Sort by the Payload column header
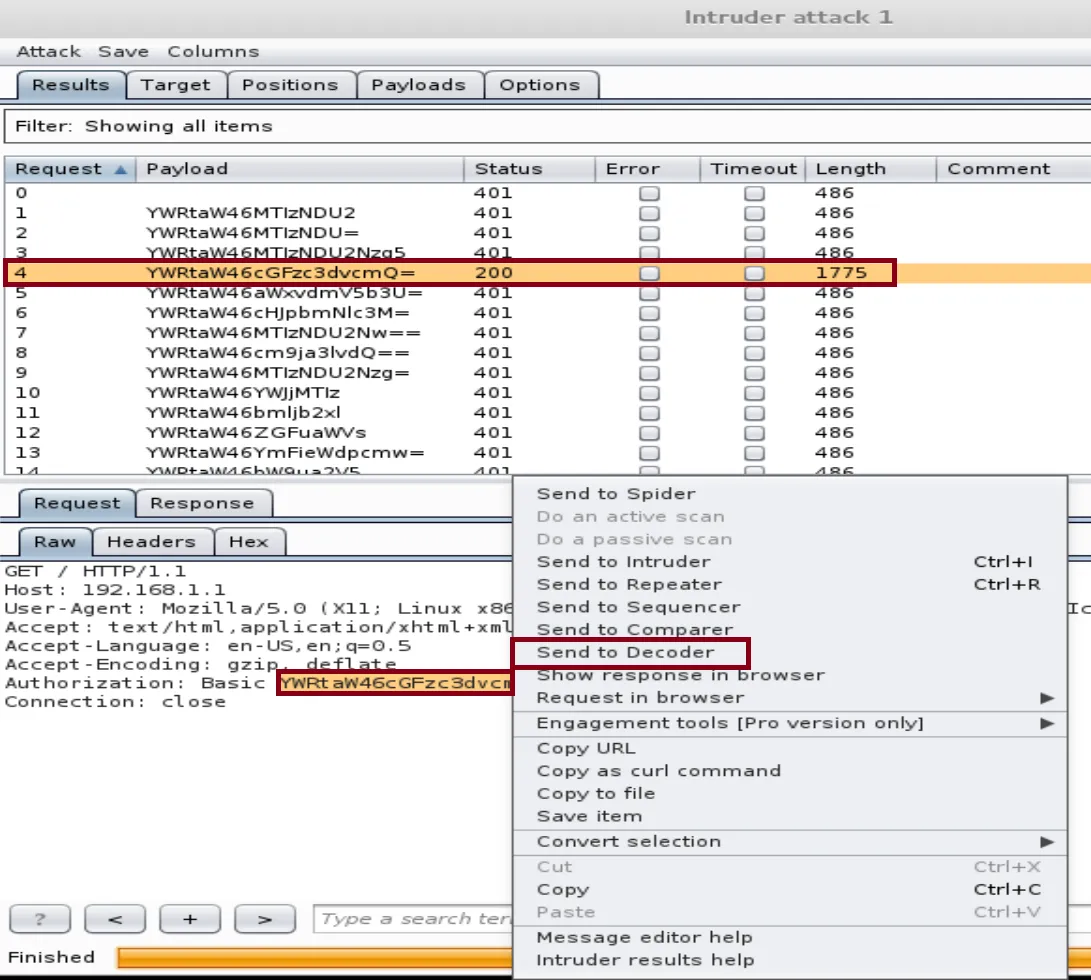Image resolution: width=1091 pixels, height=980 pixels. point(300,169)
